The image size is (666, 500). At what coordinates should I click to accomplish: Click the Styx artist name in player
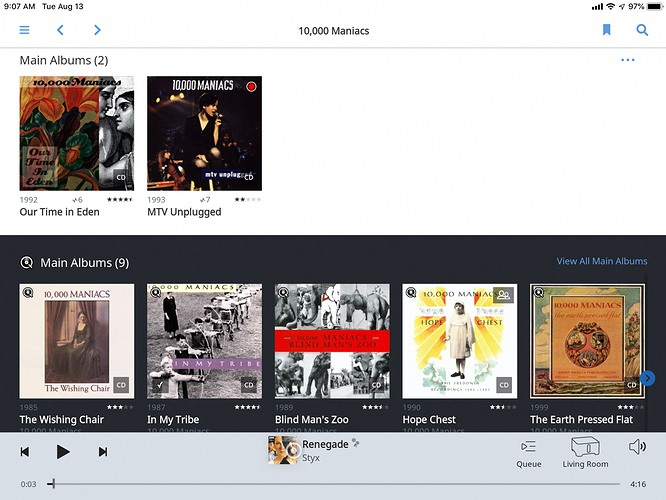(x=311, y=458)
